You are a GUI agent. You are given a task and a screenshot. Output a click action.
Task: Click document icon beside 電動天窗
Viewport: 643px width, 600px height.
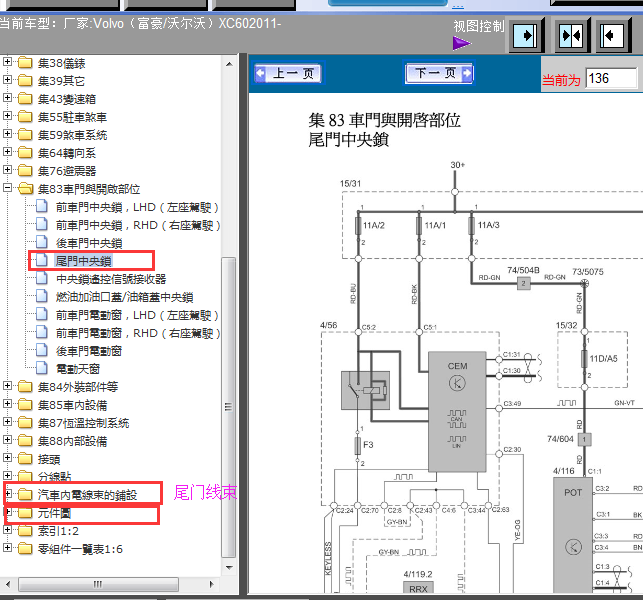coord(41,368)
